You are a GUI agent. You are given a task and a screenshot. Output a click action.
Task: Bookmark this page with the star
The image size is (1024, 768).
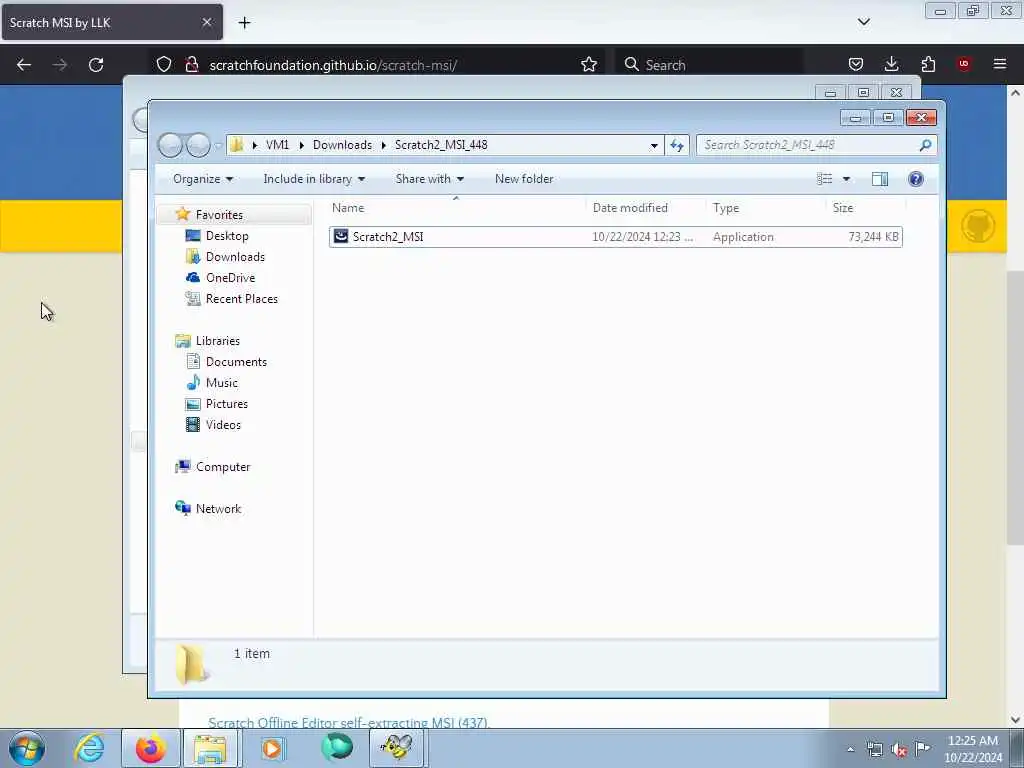coord(588,65)
